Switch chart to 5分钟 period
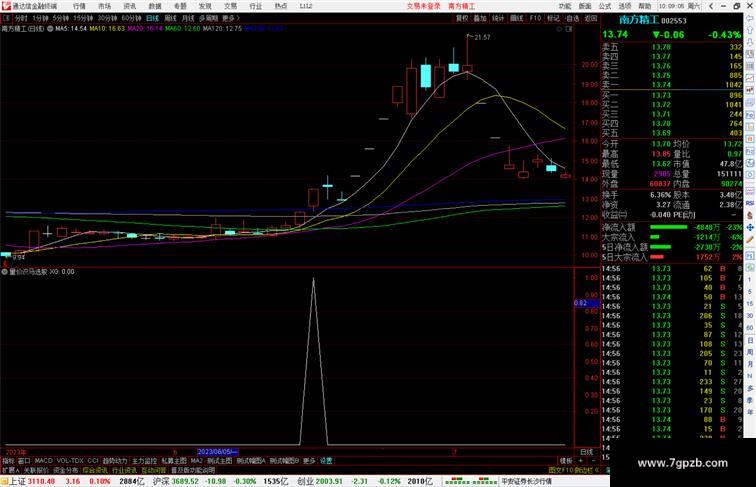This screenshot has height=487, width=756. (61, 18)
